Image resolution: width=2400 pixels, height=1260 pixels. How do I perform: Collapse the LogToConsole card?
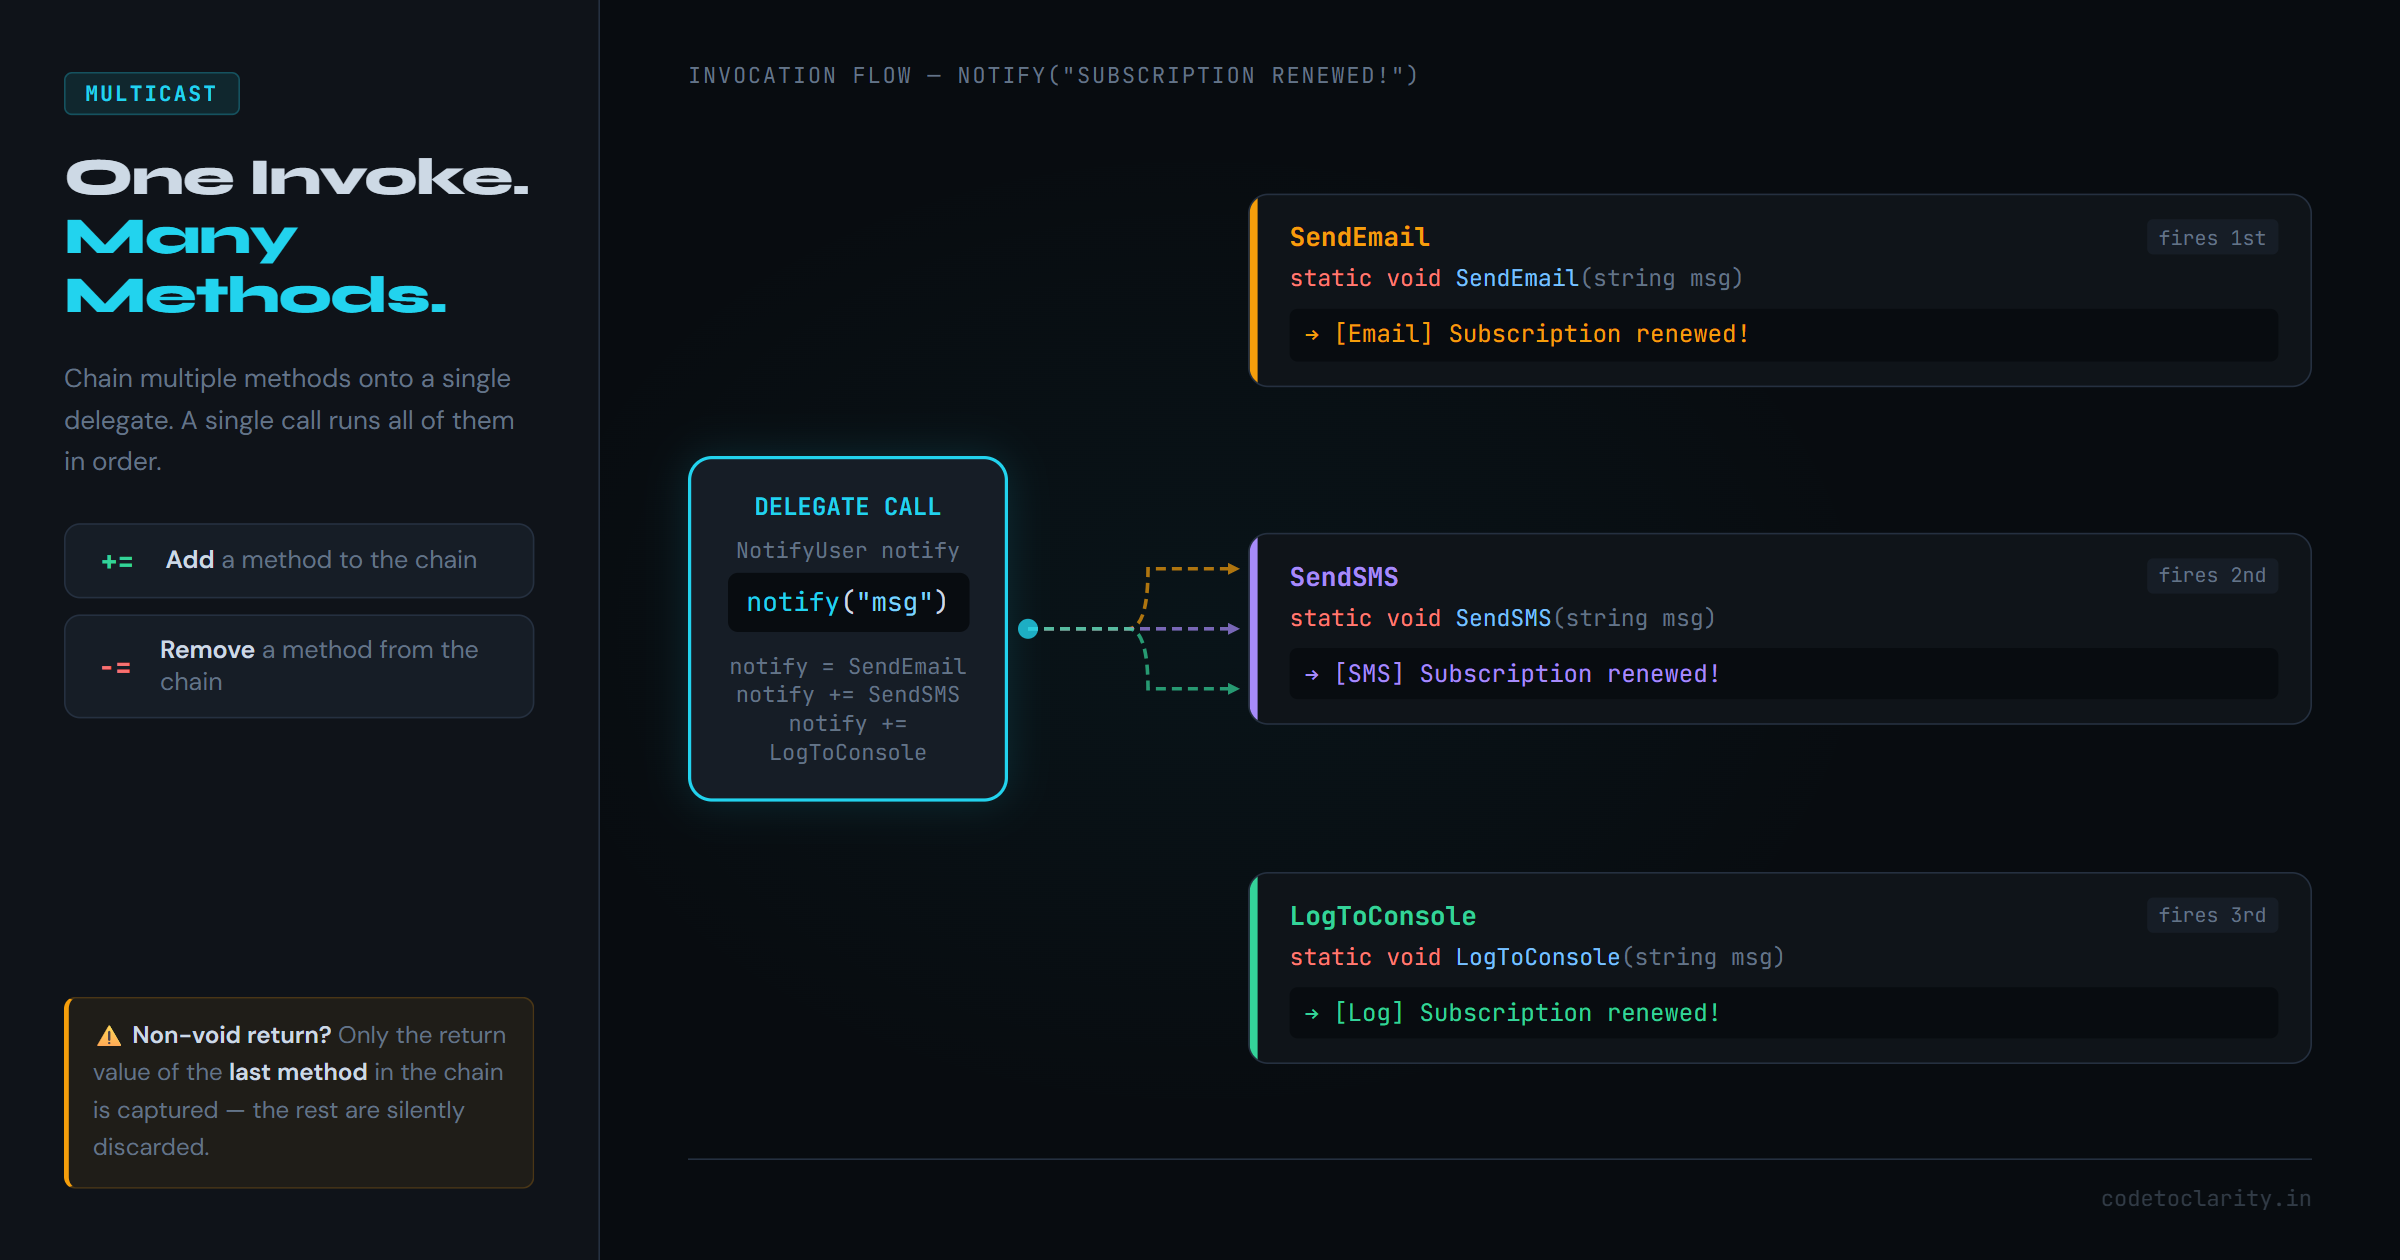tap(1782, 967)
